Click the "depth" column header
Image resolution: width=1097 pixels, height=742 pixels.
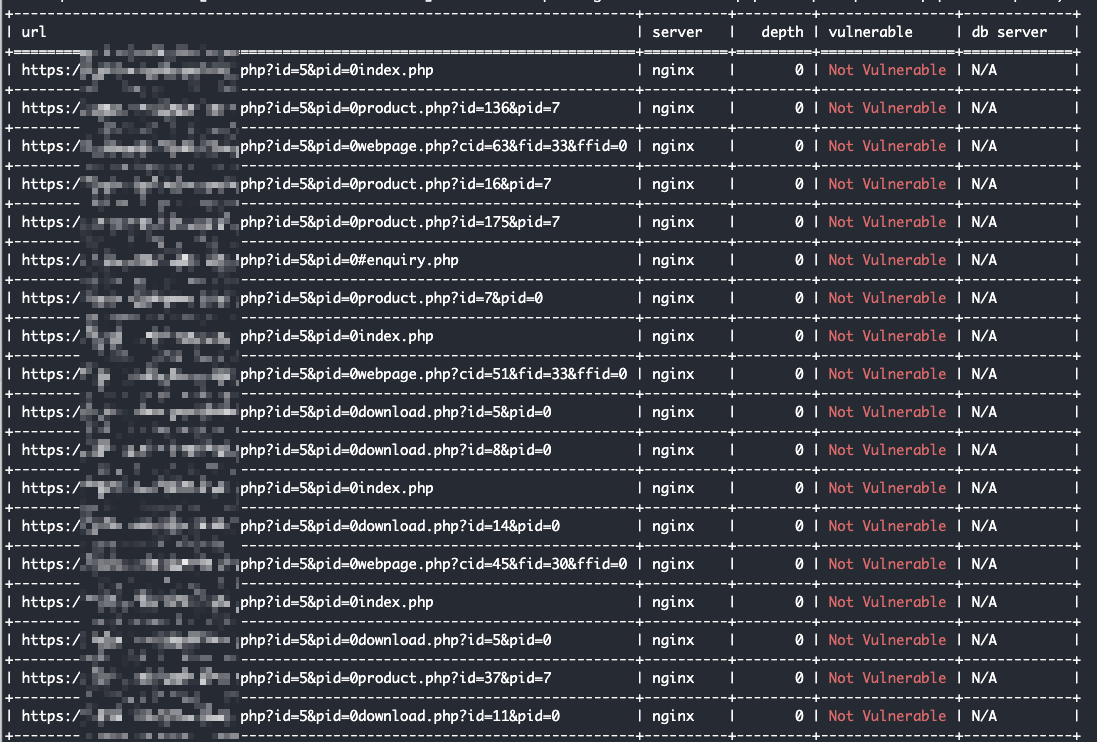[782, 32]
